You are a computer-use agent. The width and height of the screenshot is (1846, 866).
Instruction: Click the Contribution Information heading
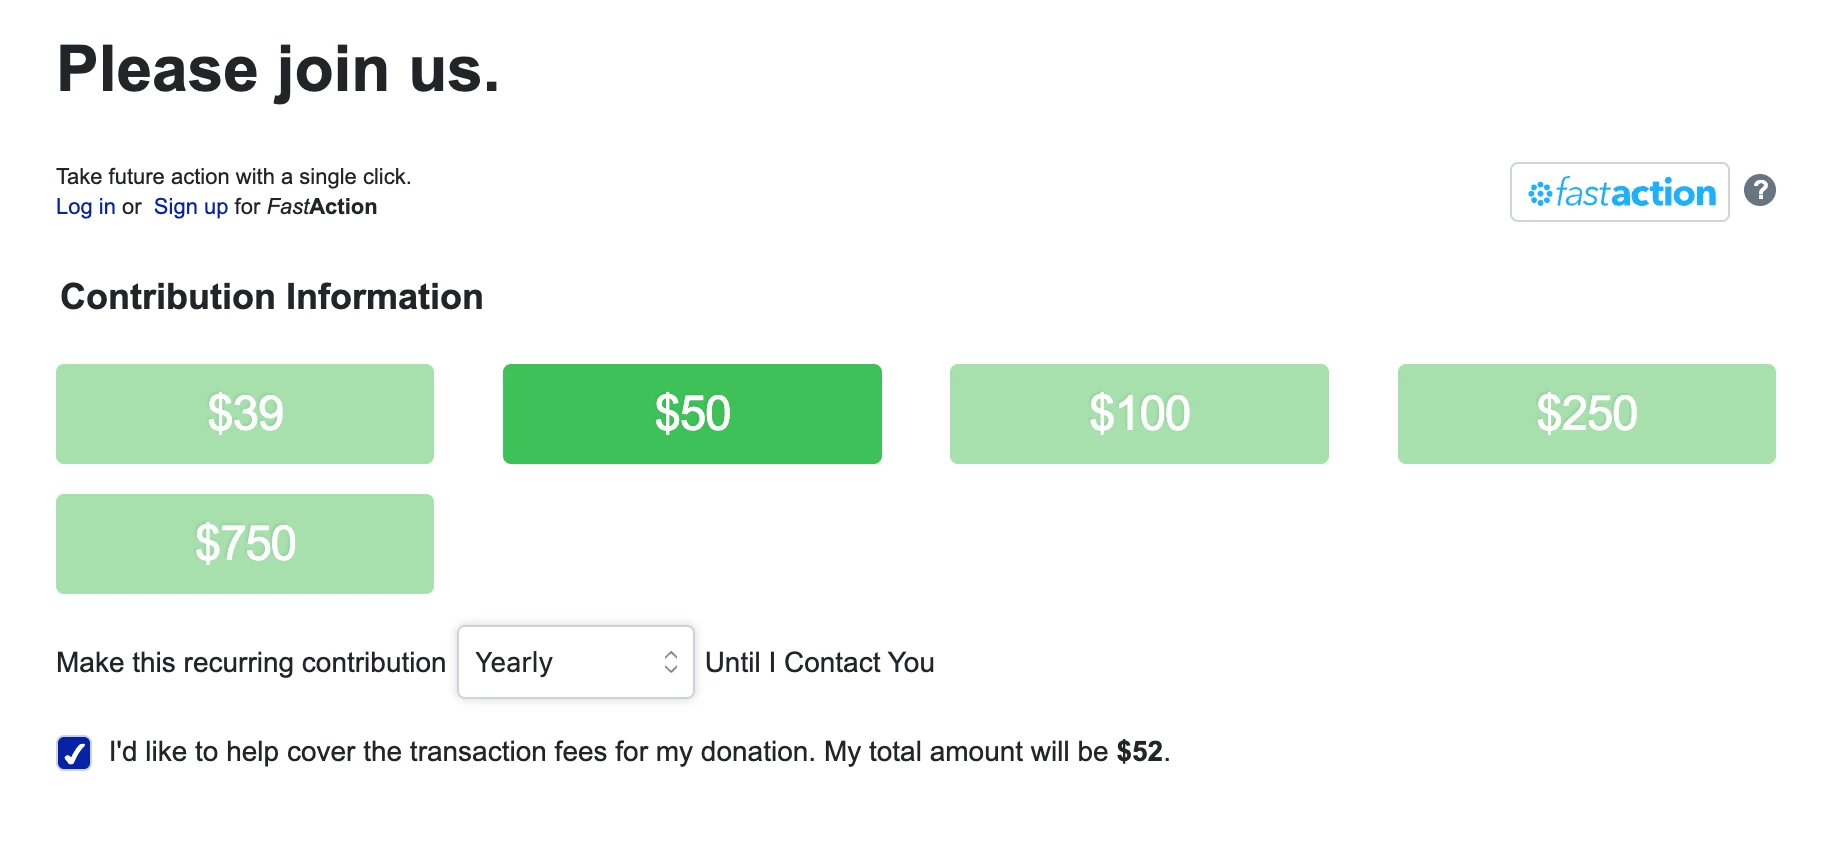tap(271, 297)
